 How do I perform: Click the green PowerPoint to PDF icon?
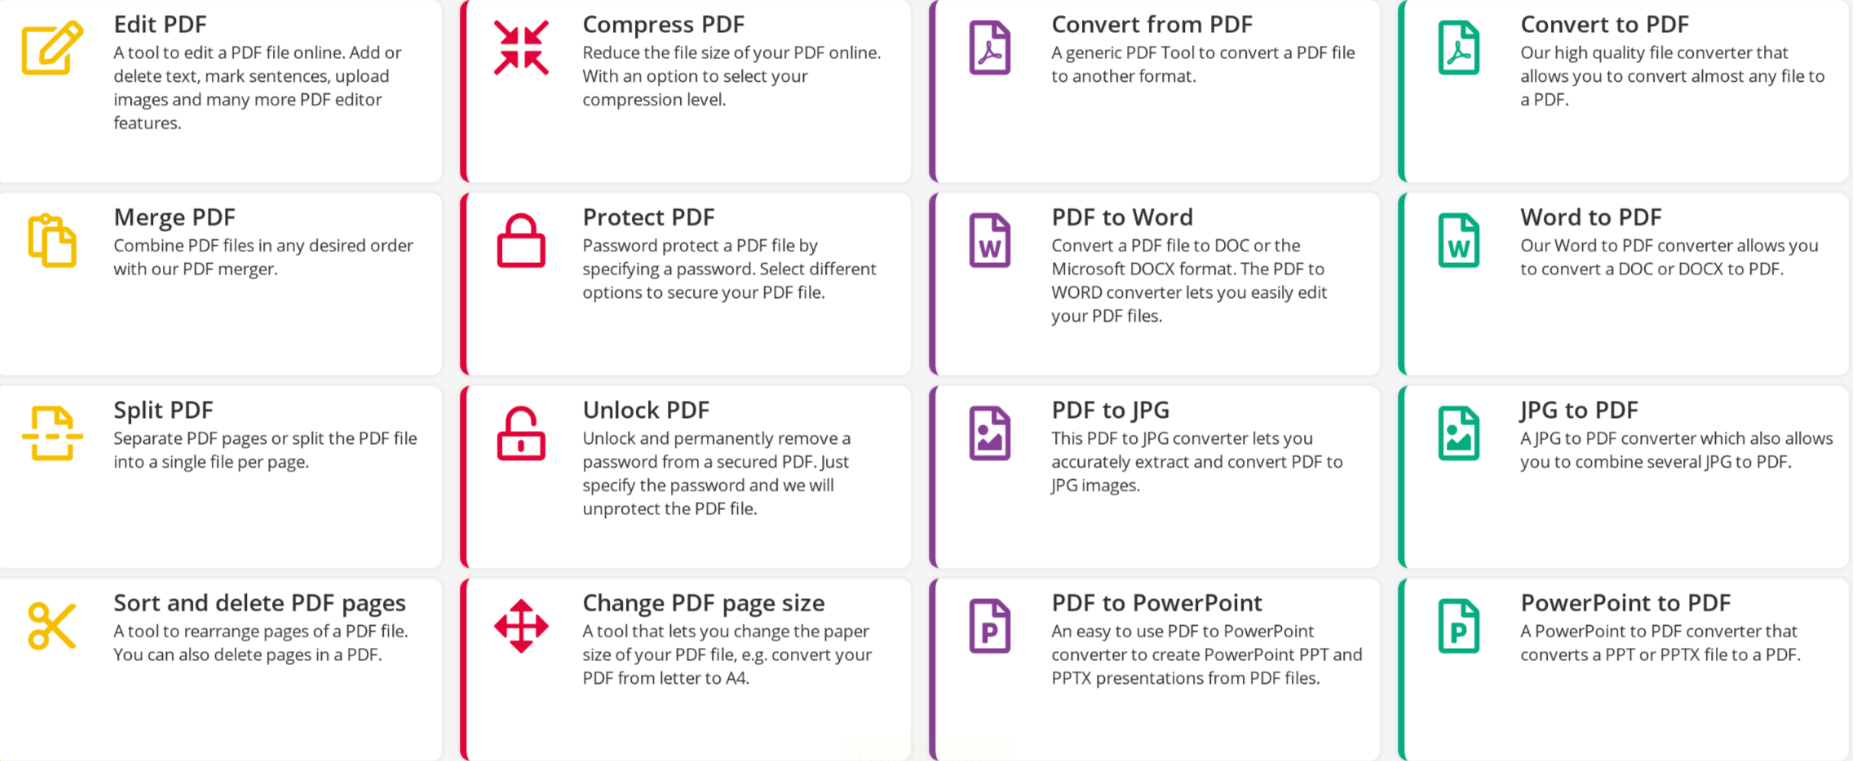[x=1459, y=627]
